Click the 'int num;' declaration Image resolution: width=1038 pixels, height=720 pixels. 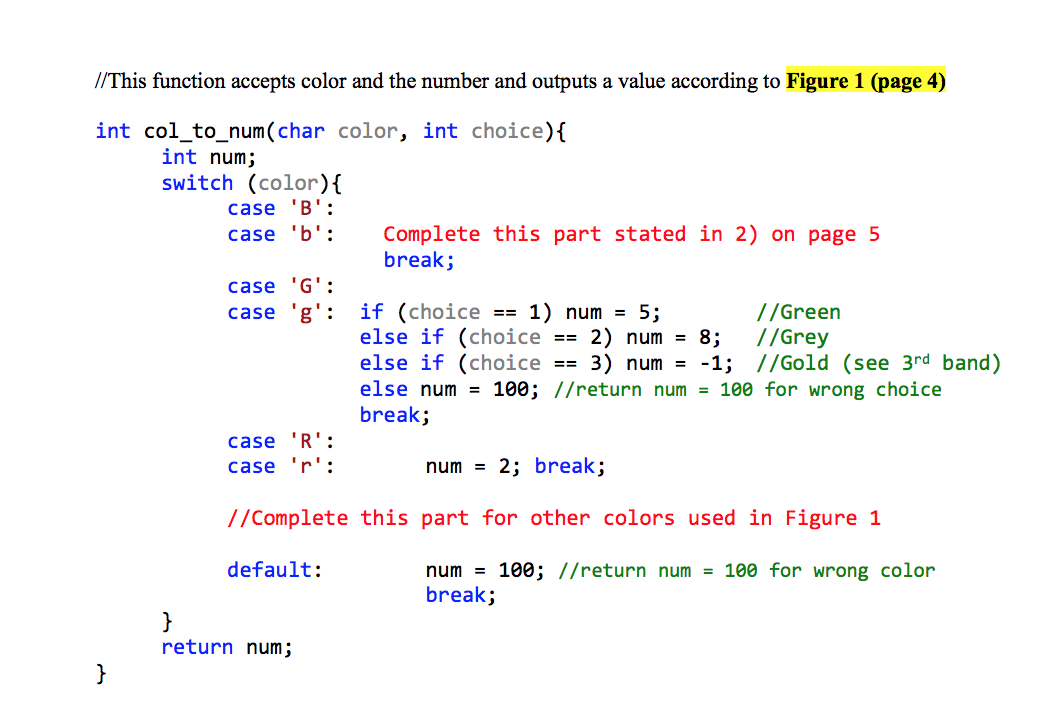tap(209, 158)
